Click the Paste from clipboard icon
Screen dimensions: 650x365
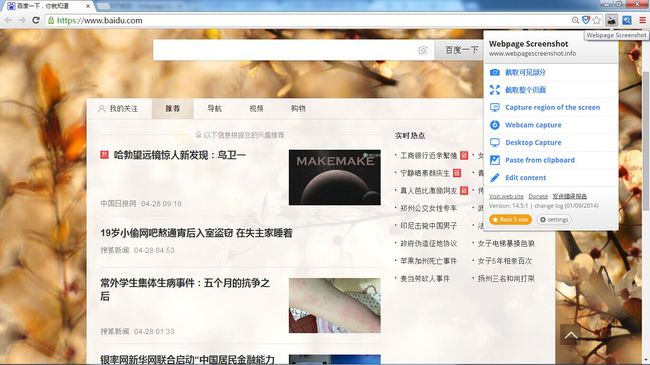coord(495,160)
